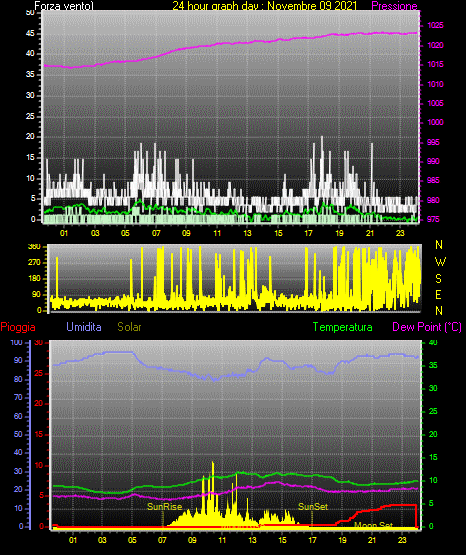Click the red 20 rain axis value

[39, 404]
